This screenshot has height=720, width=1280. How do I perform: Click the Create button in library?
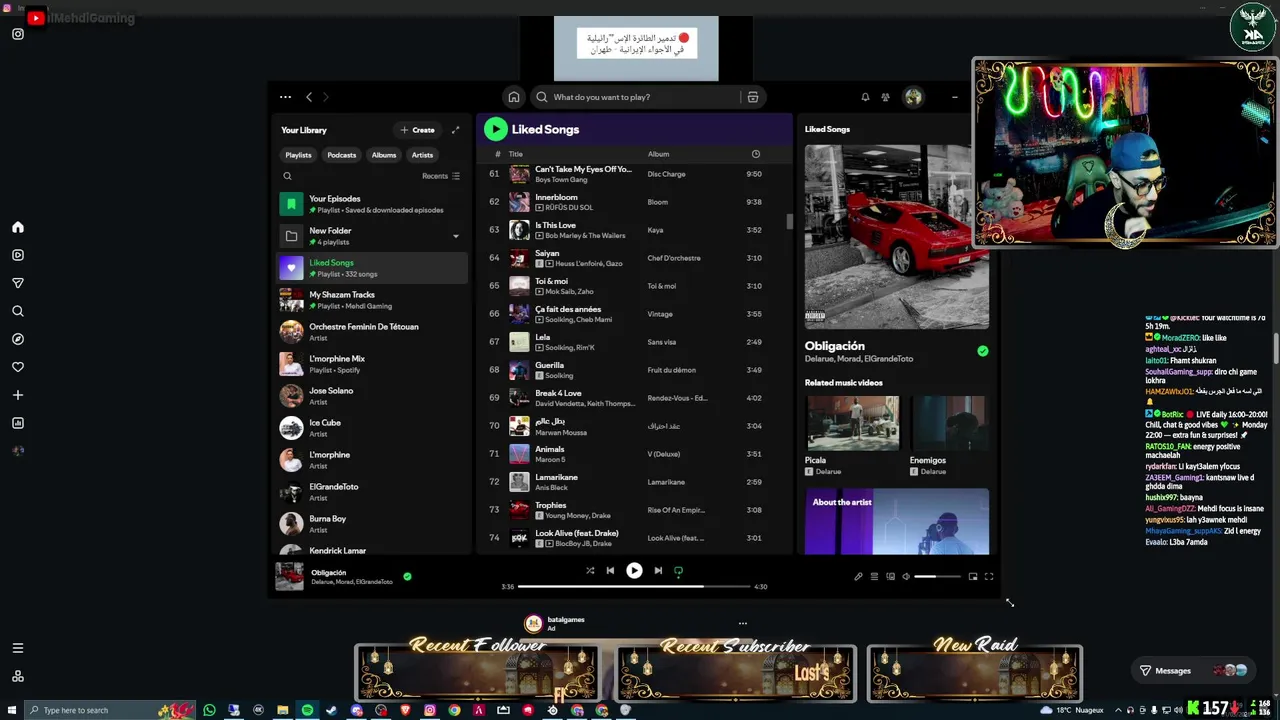(x=417, y=130)
